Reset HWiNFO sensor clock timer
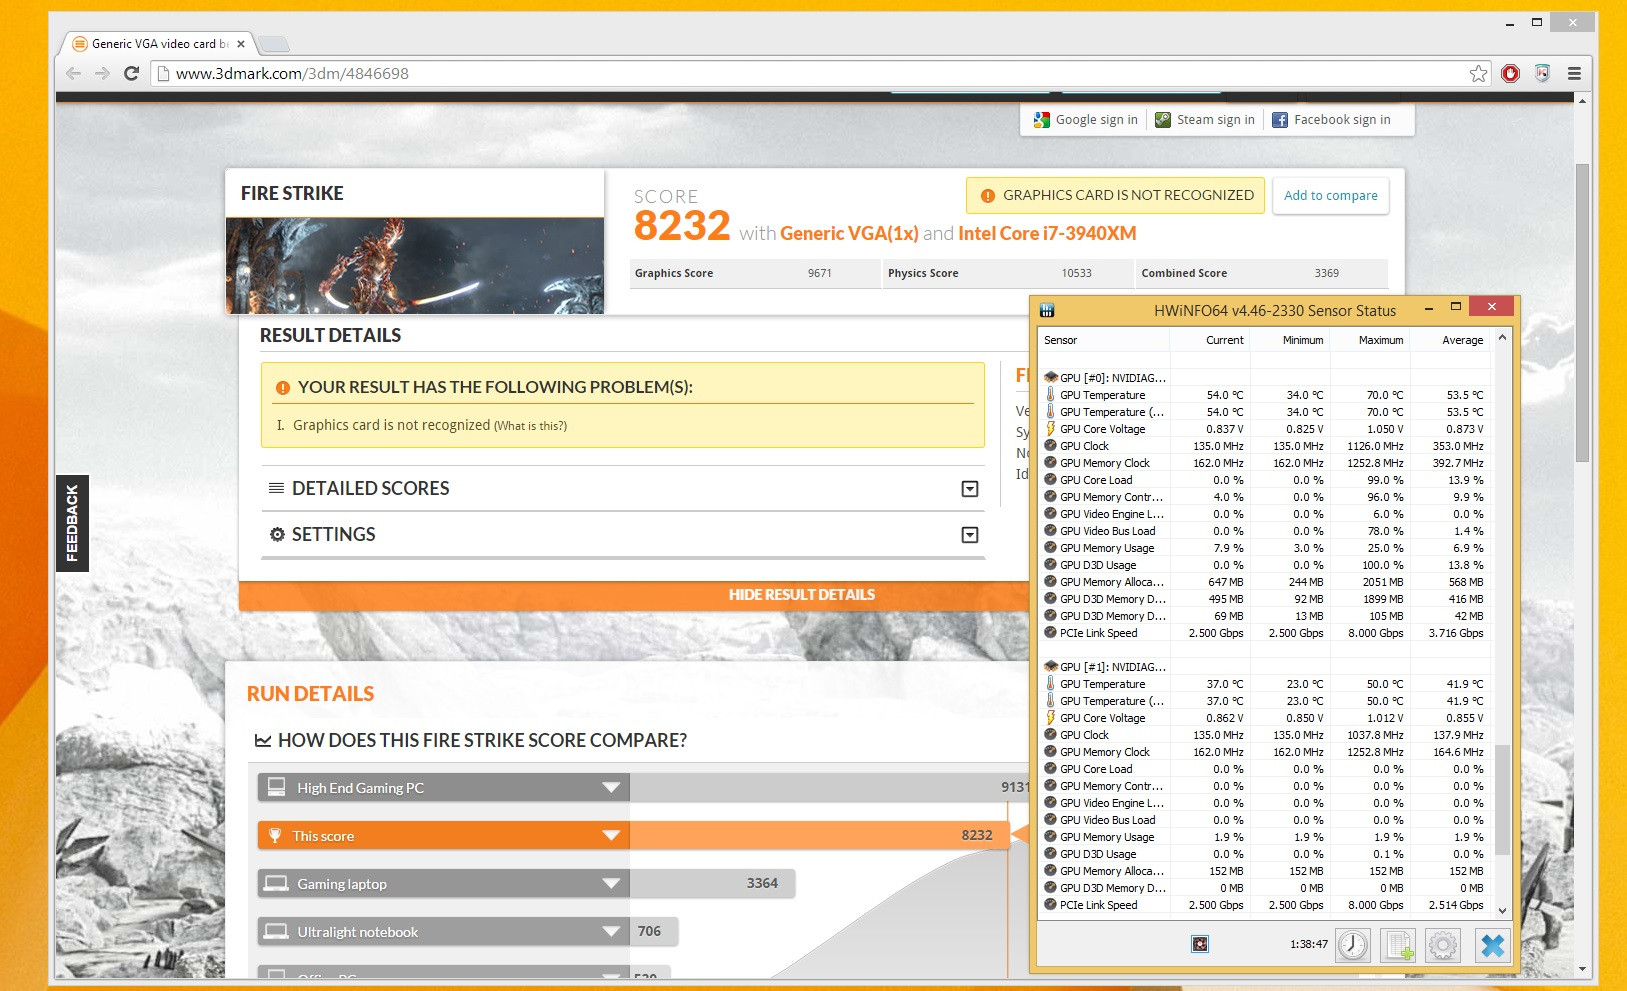The image size is (1627, 991). (x=1353, y=945)
